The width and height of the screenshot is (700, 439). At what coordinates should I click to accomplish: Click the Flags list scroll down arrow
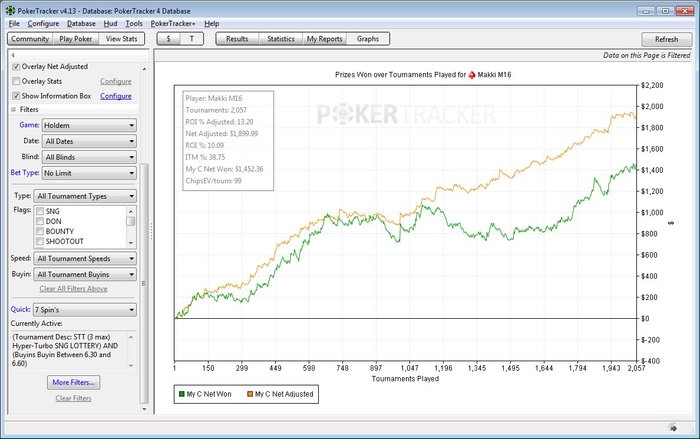pos(130,243)
